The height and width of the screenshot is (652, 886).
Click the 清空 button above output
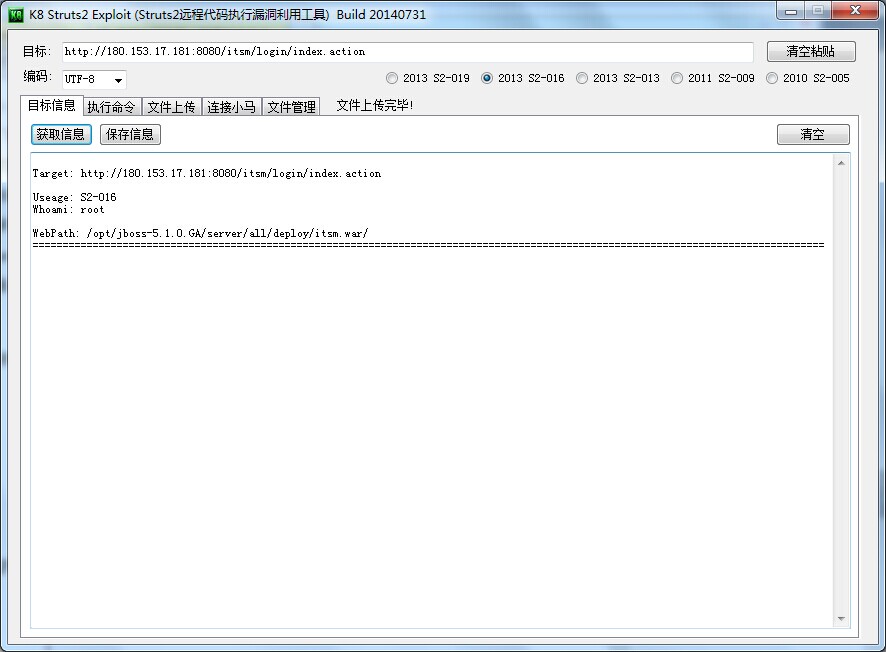[x=813, y=134]
